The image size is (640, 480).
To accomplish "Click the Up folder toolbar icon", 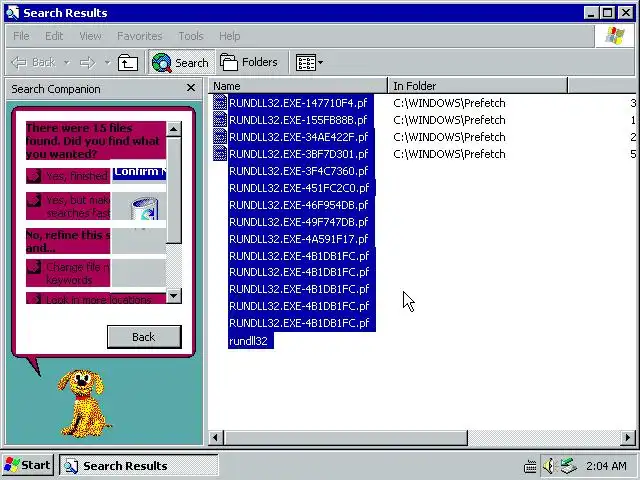I will point(128,63).
